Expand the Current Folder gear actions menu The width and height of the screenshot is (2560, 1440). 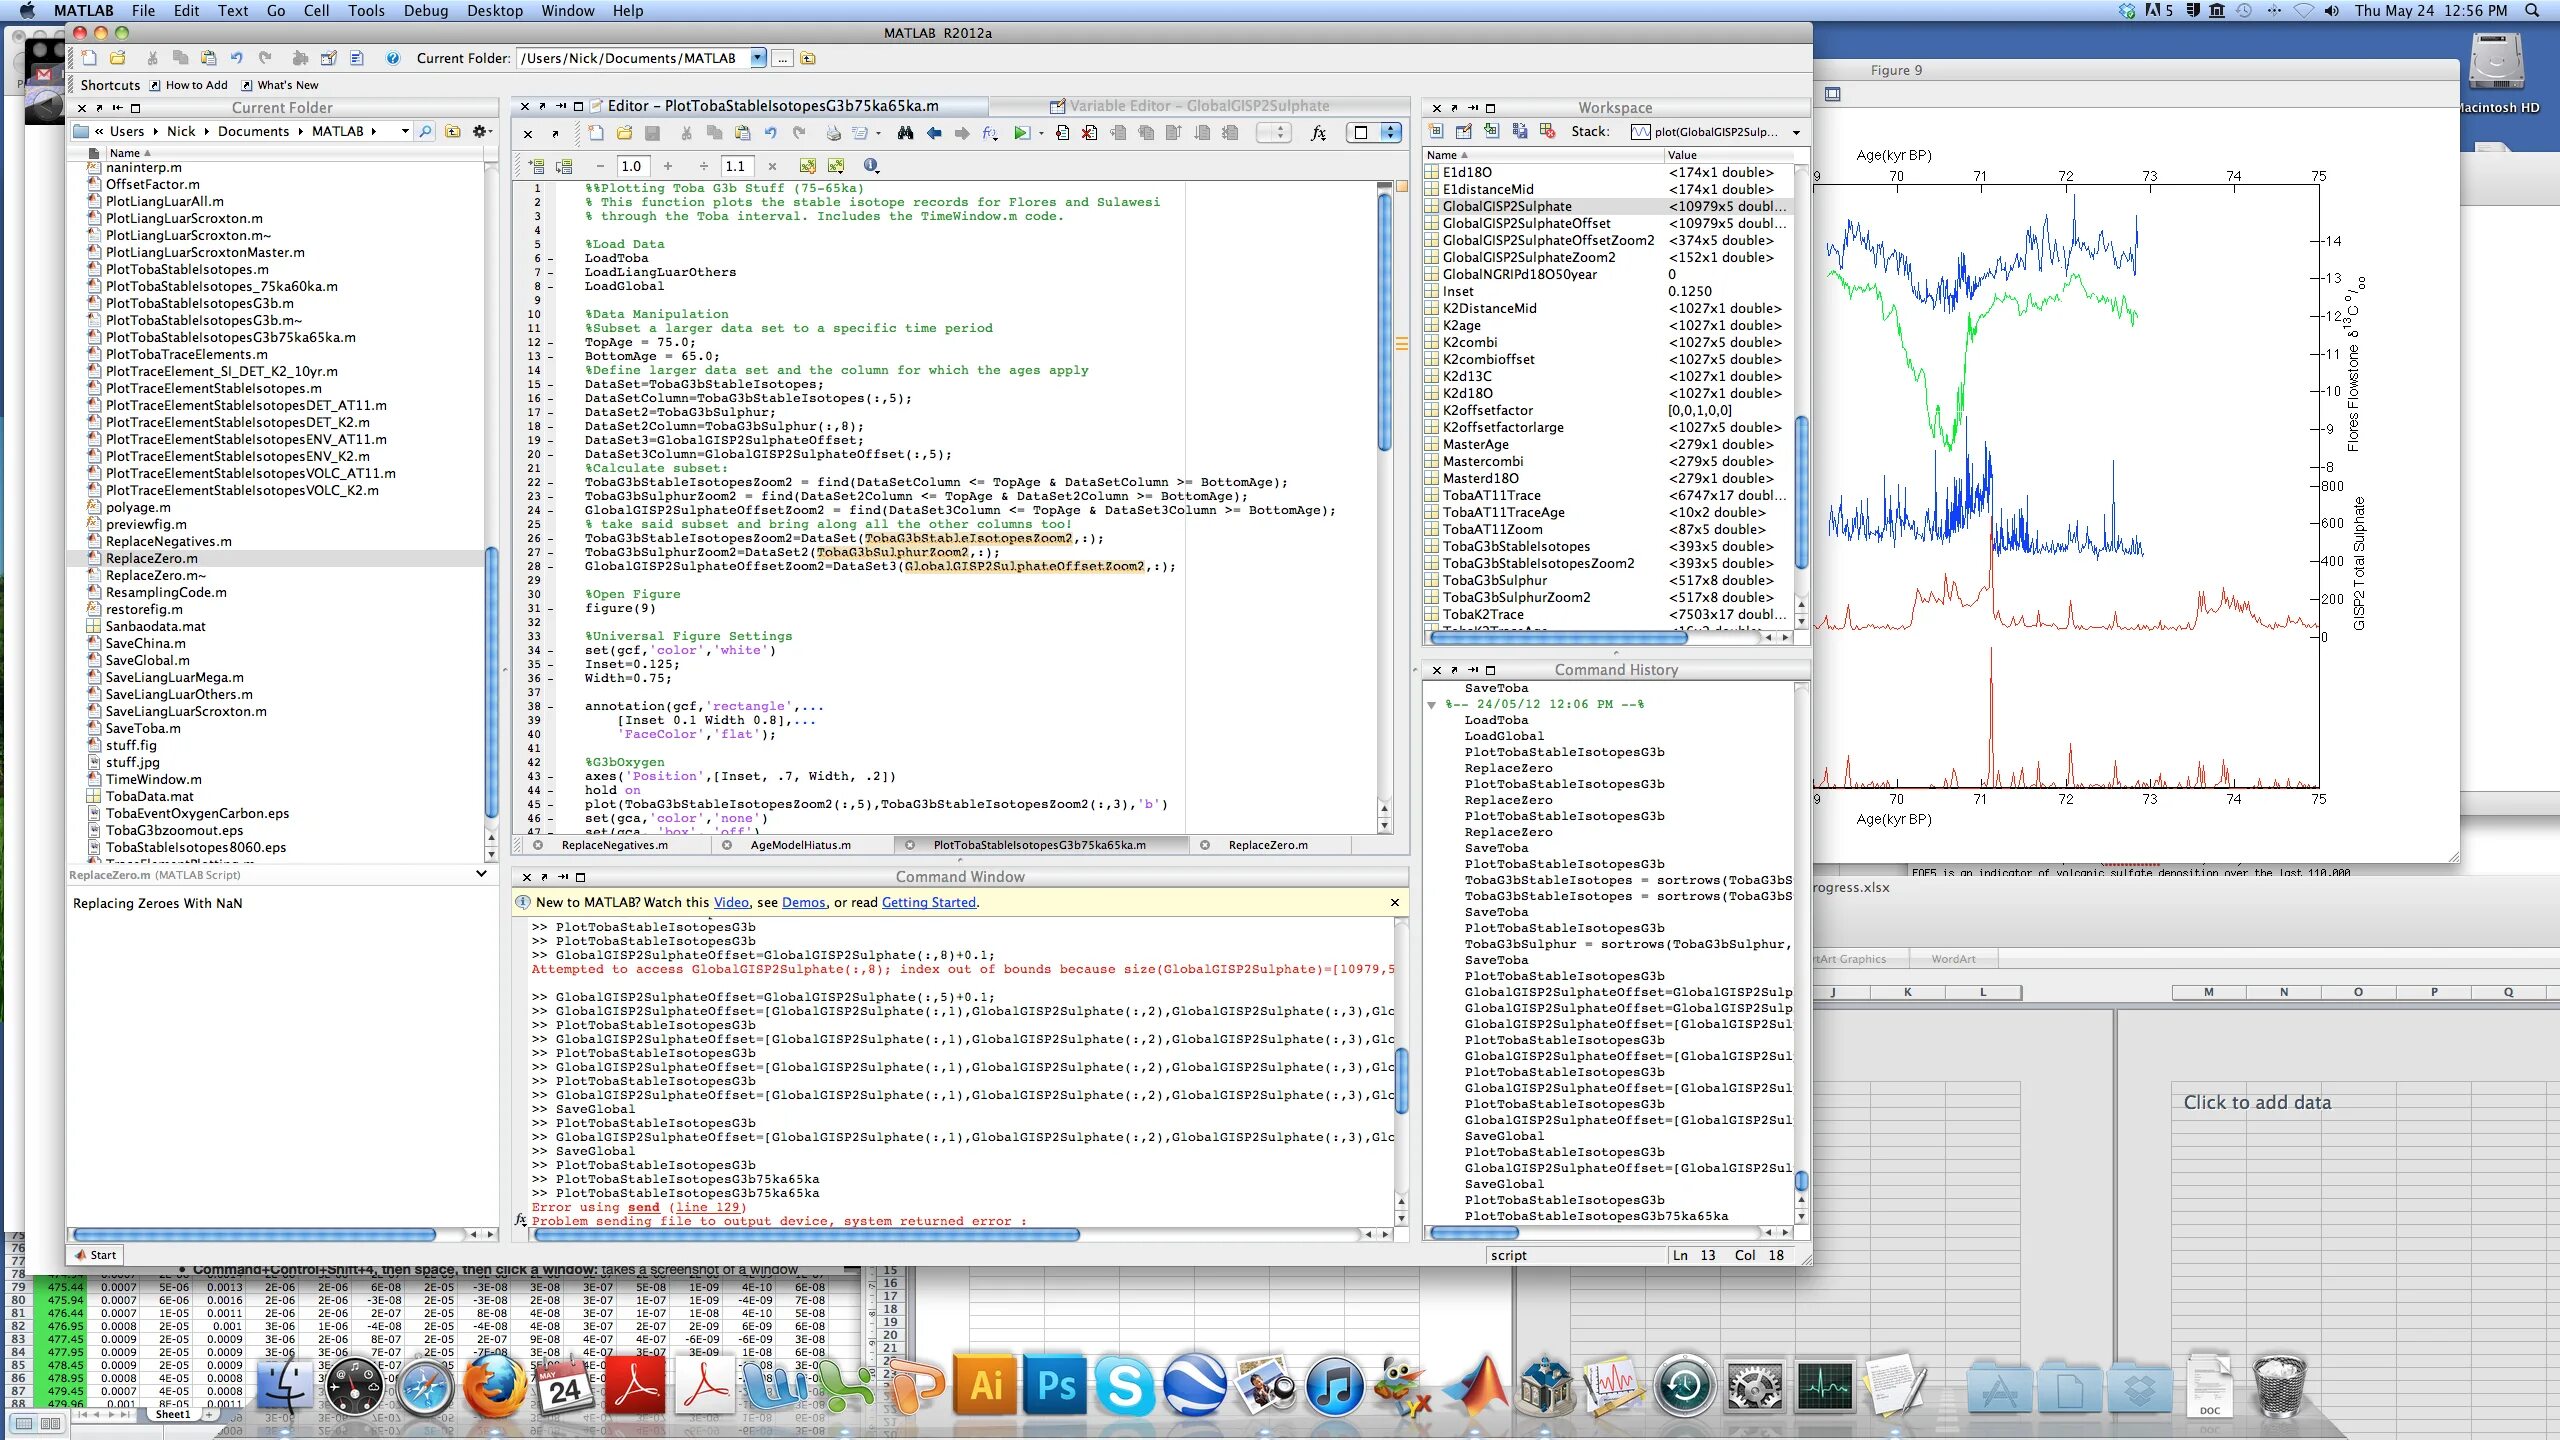(482, 131)
